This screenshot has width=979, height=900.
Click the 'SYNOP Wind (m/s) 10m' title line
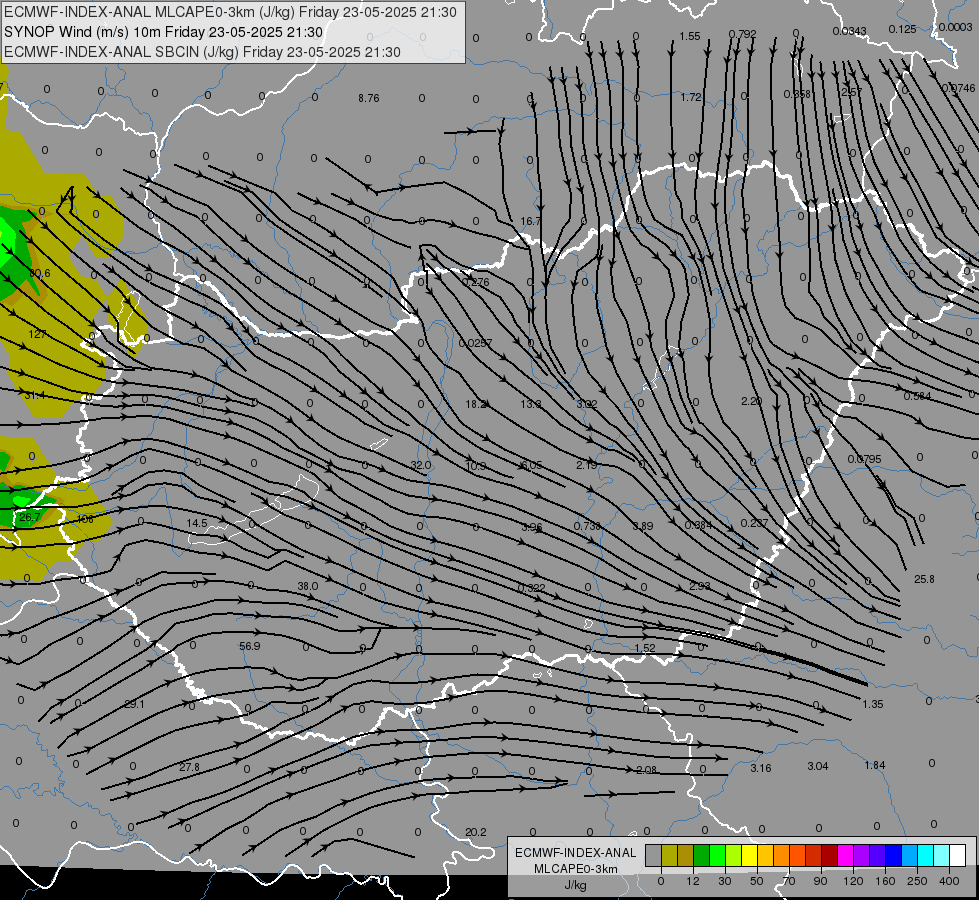coord(164,32)
